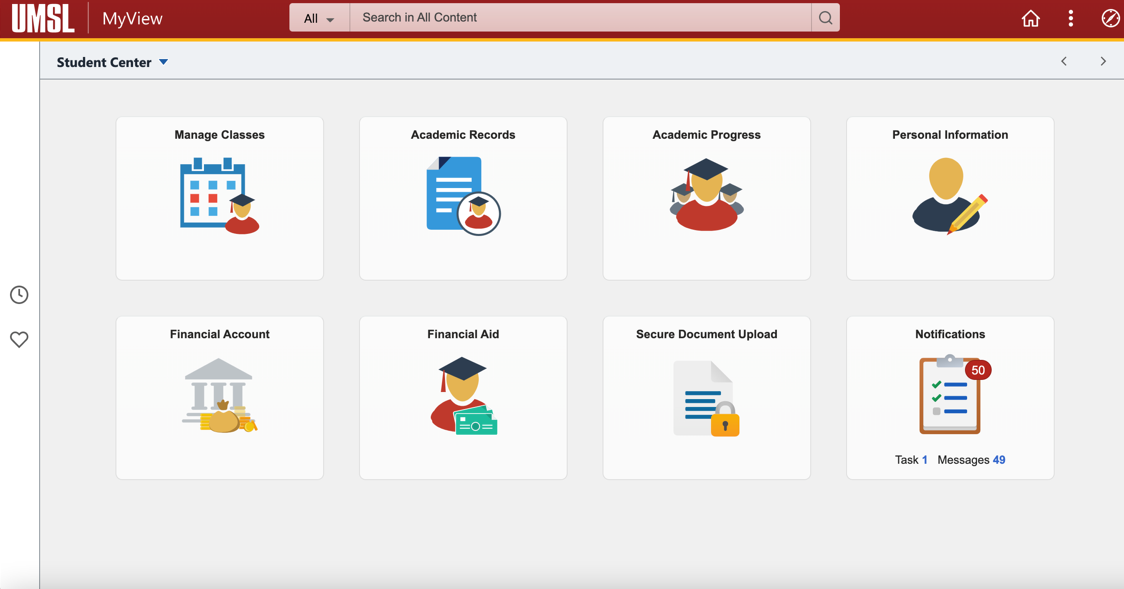The height and width of the screenshot is (589, 1124).
Task: Click the UMSL logo
Action: coord(43,18)
